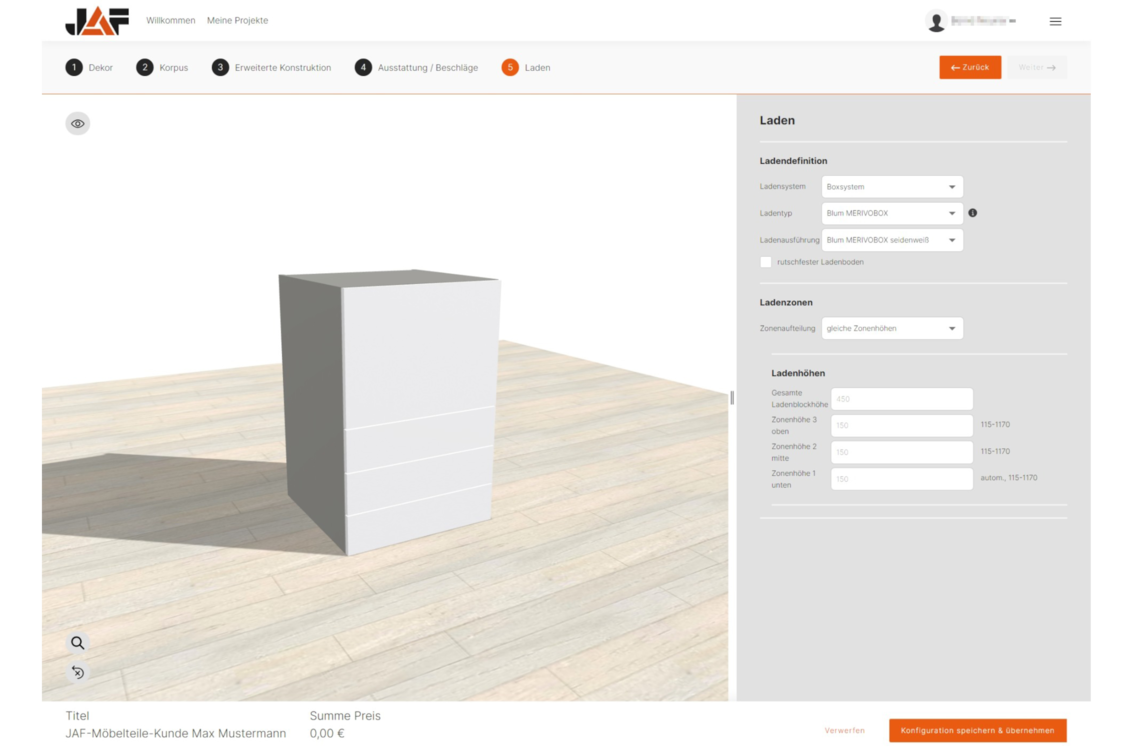Go to step 2 Korpus
The image size is (1131, 754).
pos(162,68)
